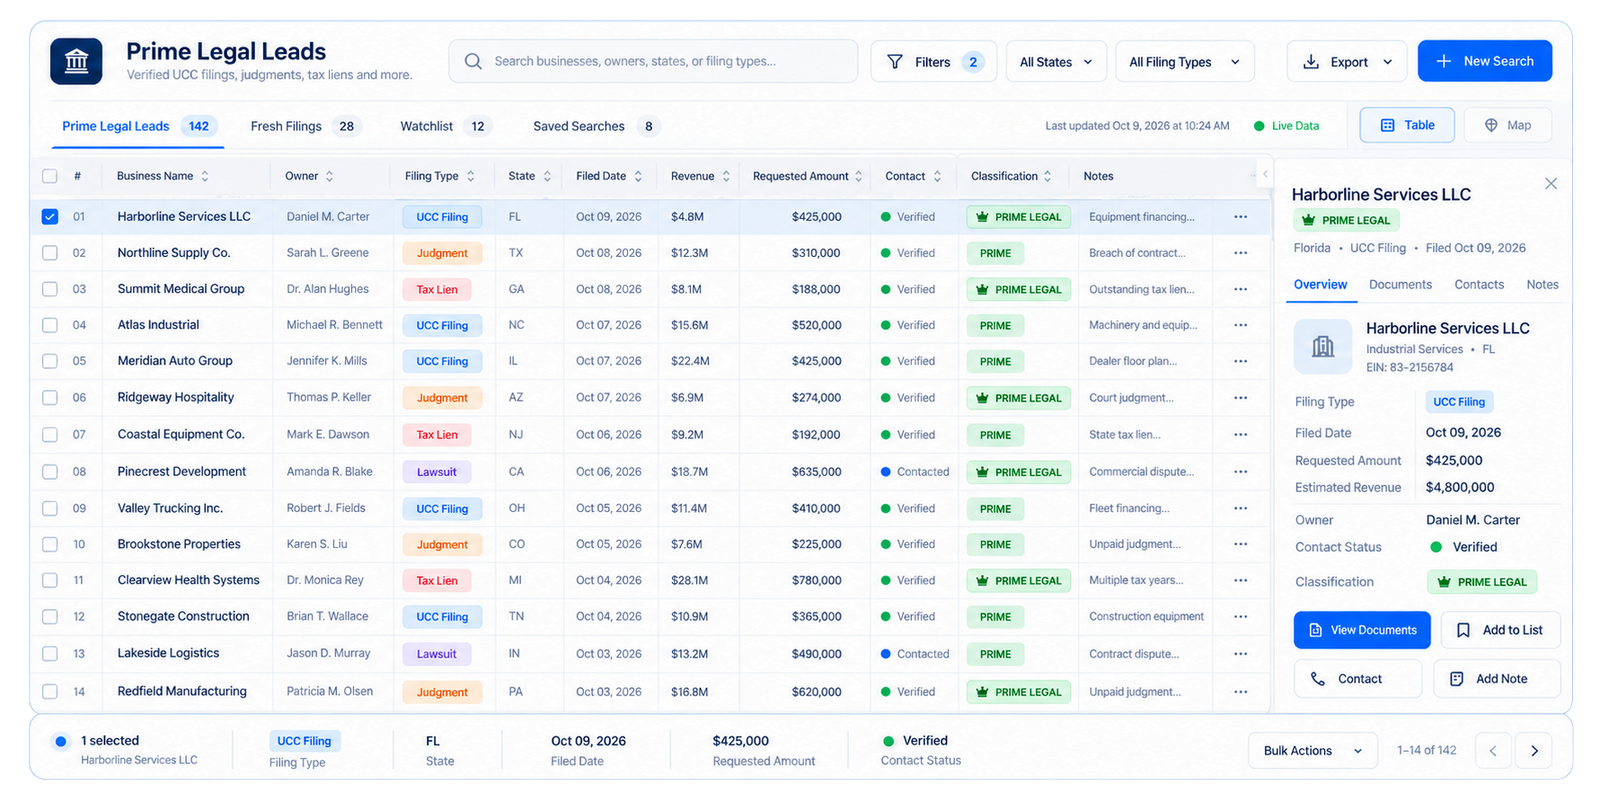Switch to the Contacts tab in detail panel
Screen dimensions: 1600x793
pyautogui.click(x=1479, y=285)
